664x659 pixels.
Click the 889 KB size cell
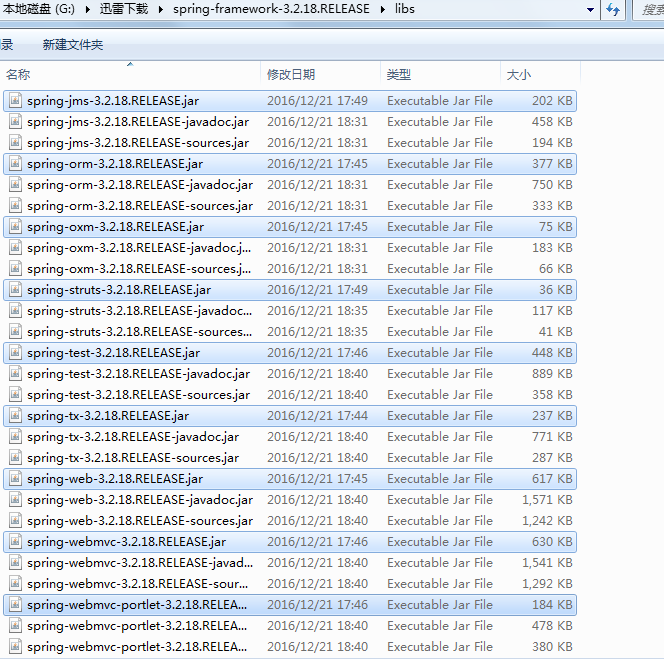(552, 374)
